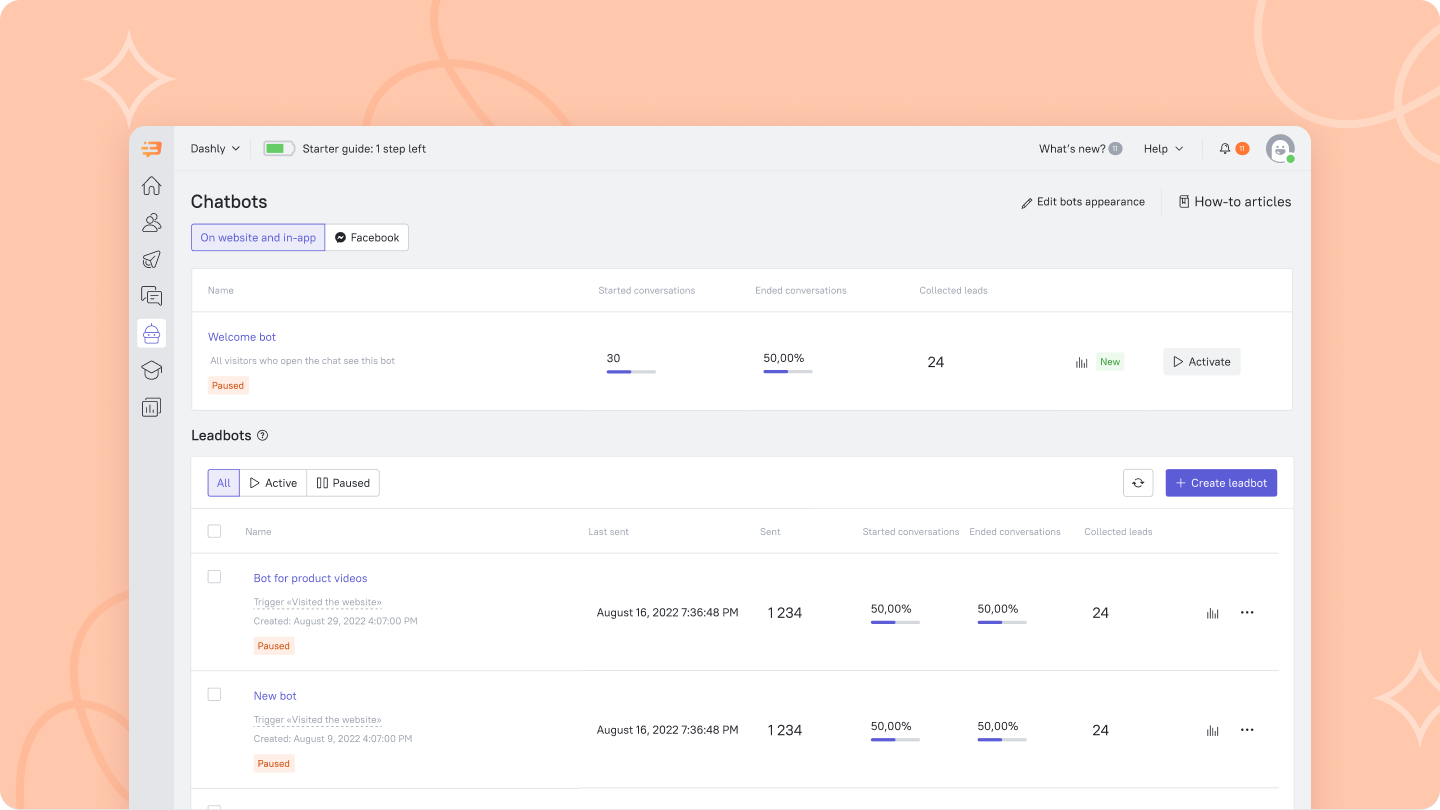
Task: Select the highlighted Chatbot robot sidebar icon
Action: pos(151,333)
